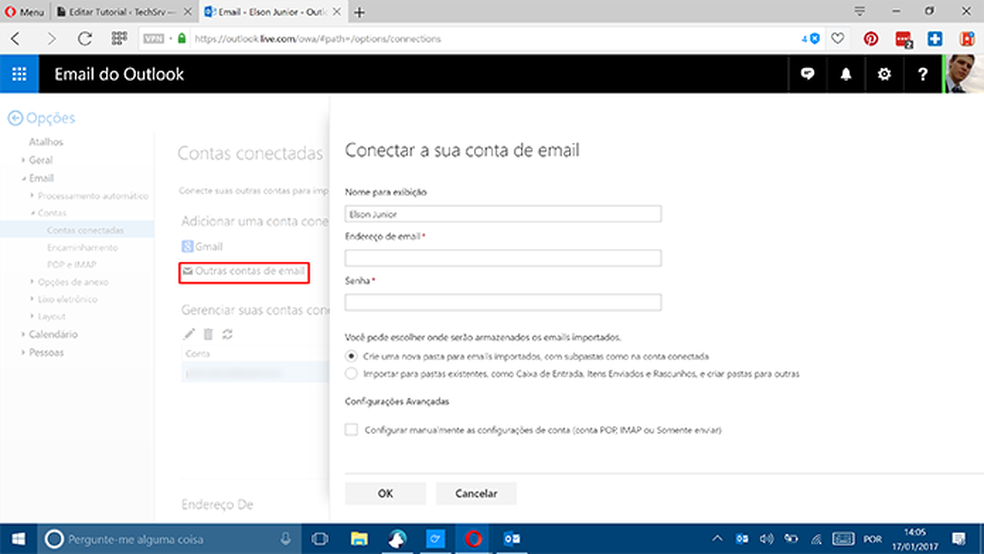Screen dimensions: 984x554
Task: Open the Pinterest extension icon
Action: 870,39
